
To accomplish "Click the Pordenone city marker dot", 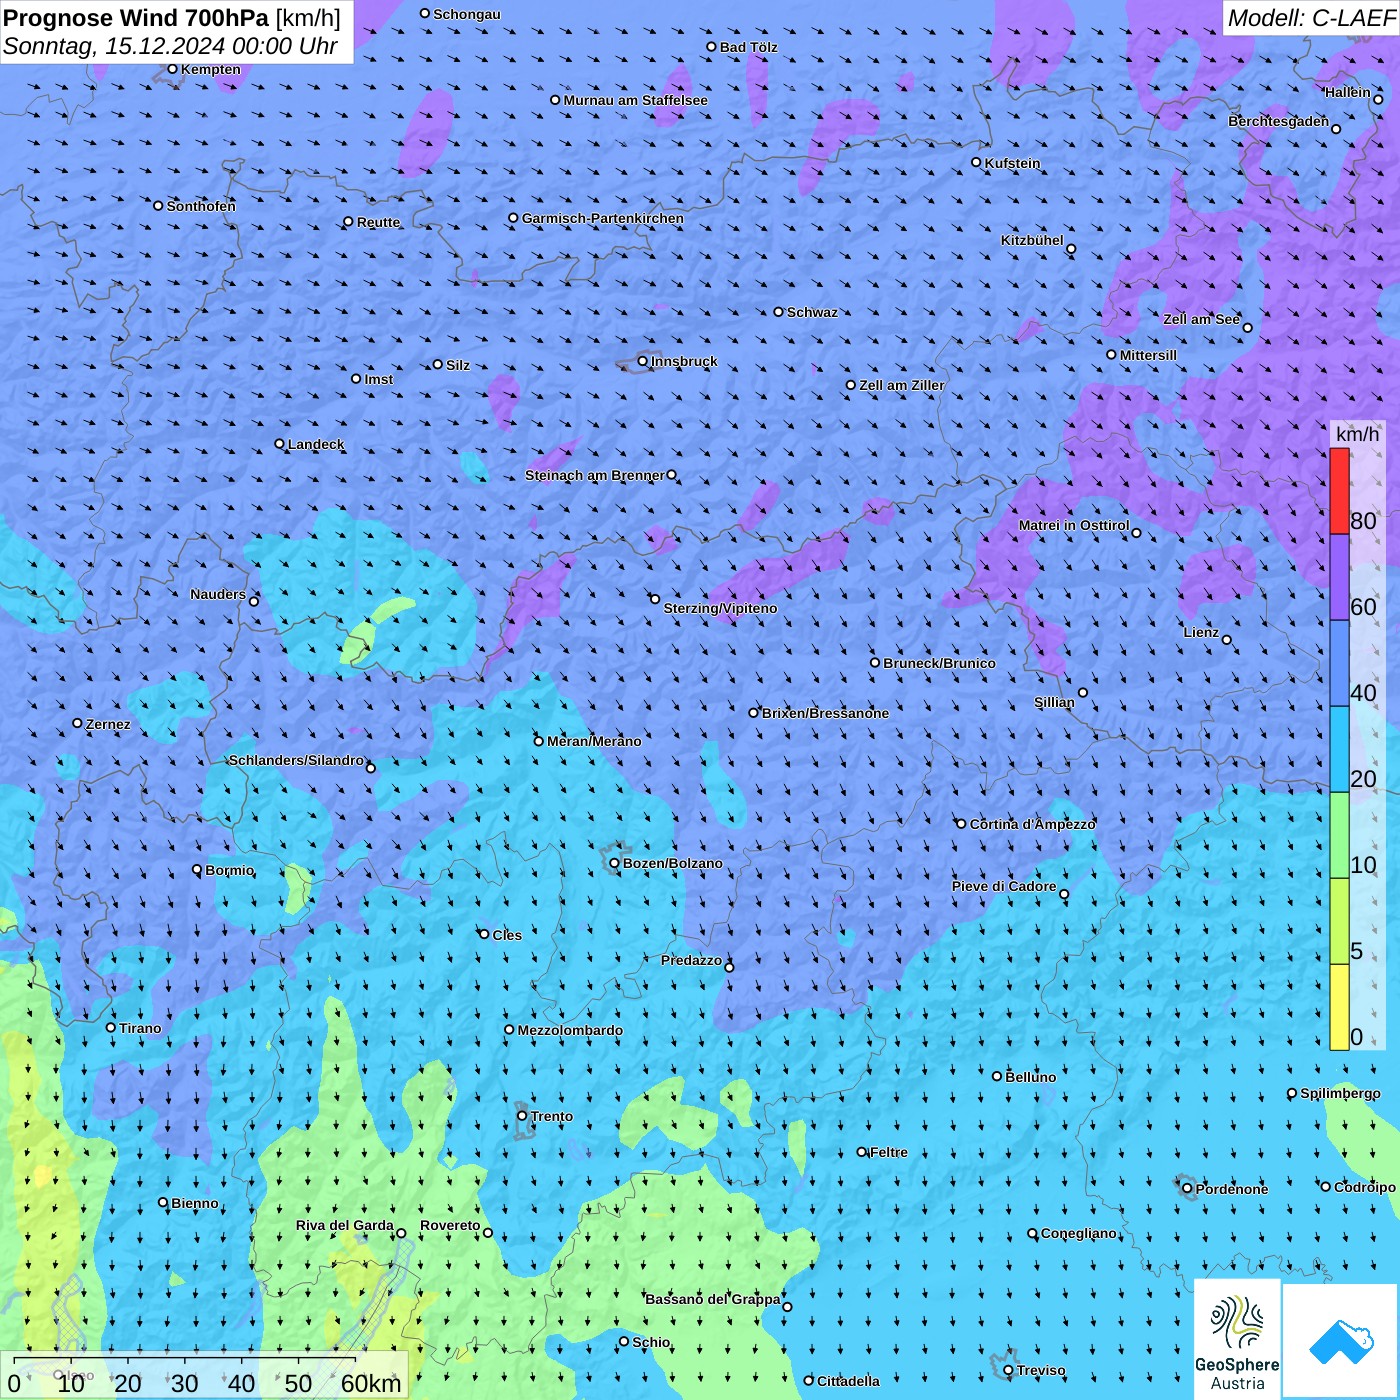I will [1187, 1189].
